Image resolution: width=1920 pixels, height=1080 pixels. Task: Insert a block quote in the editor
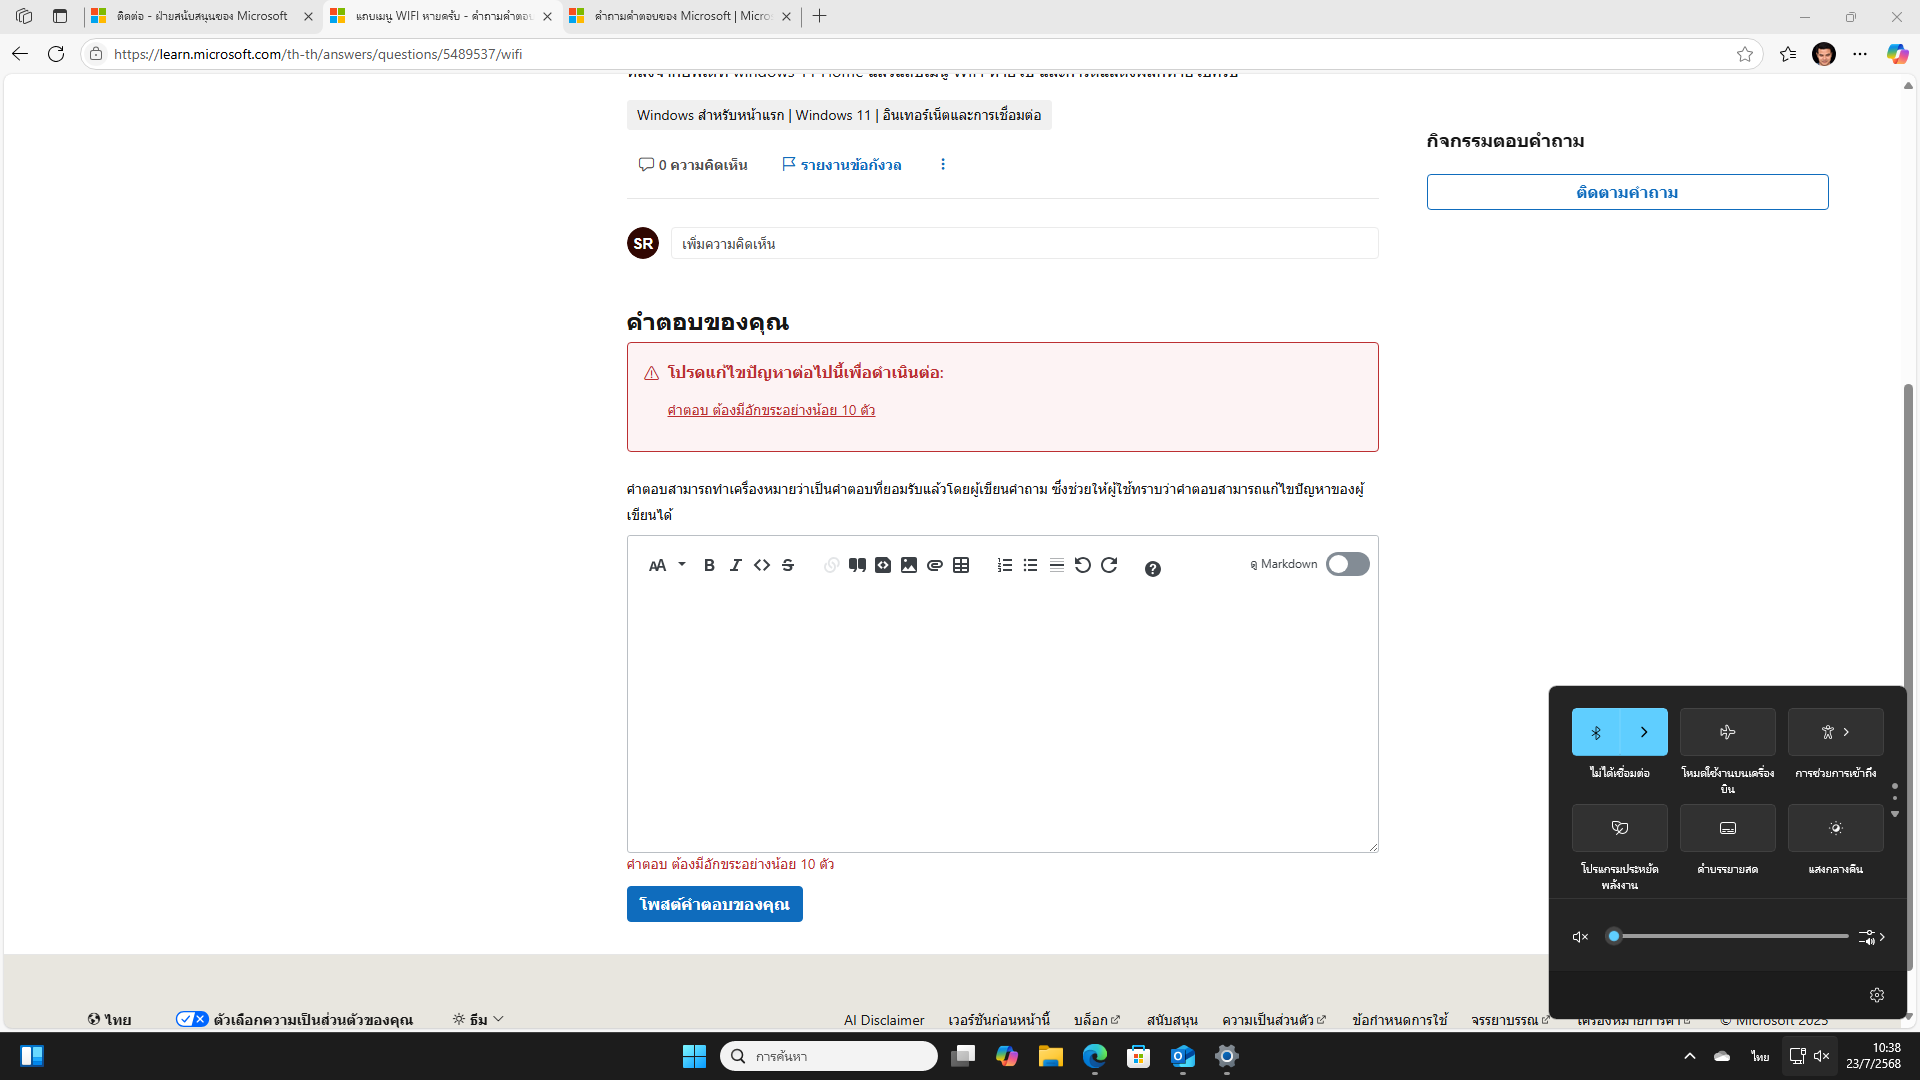coord(857,565)
